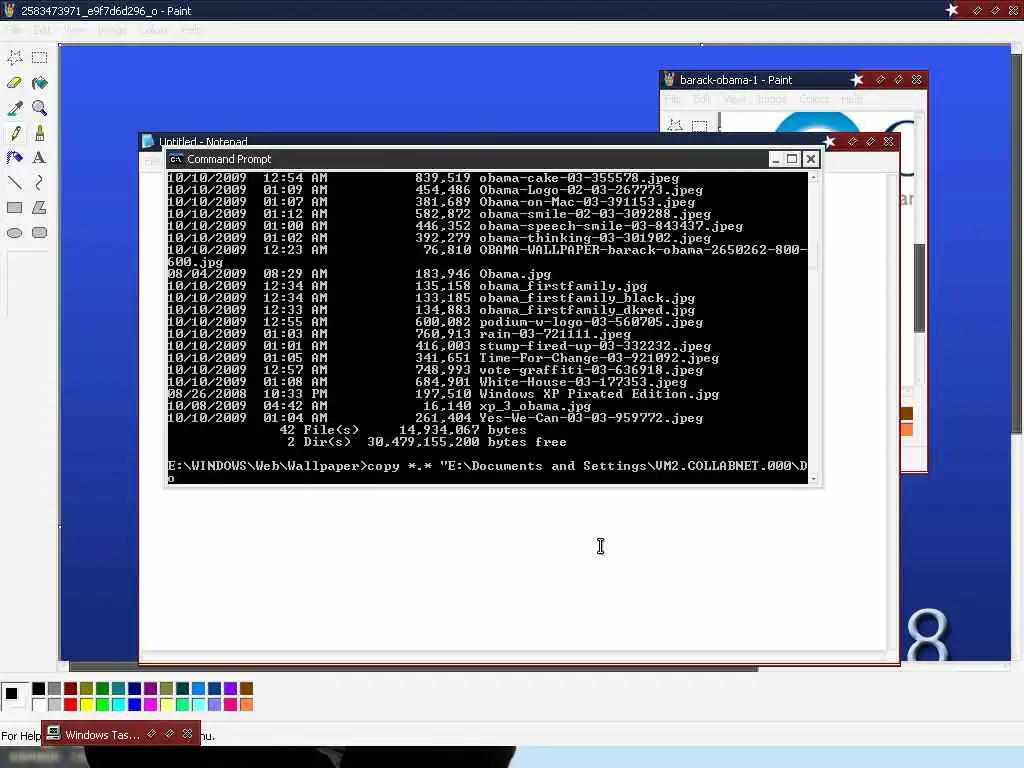Click the "Obama.jpg" file entry
This screenshot has height=768, width=1024.
click(x=515, y=274)
